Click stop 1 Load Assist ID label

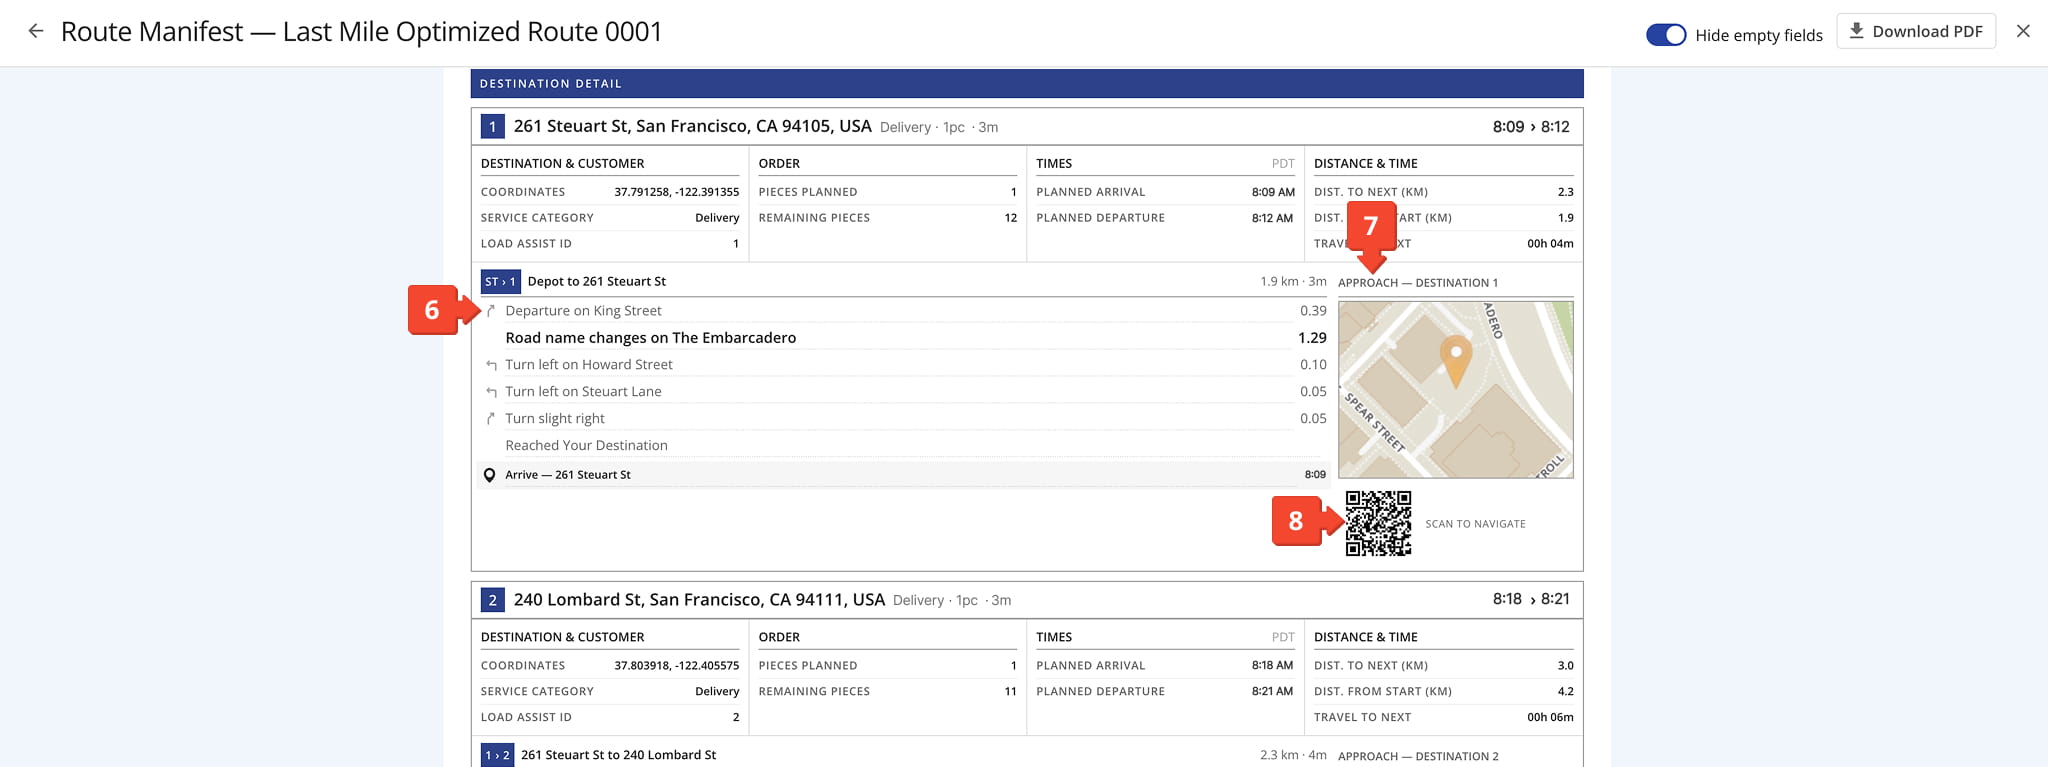526,244
